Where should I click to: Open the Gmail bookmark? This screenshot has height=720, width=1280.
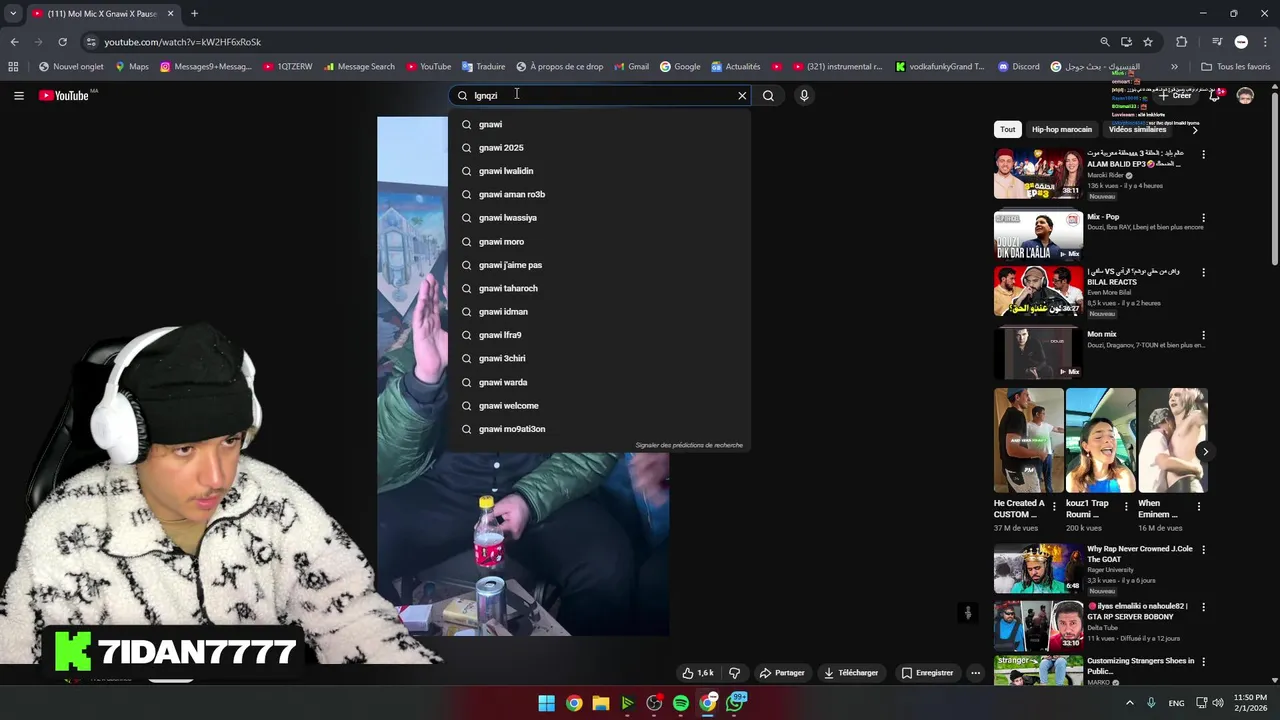click(x=630, y=67)
